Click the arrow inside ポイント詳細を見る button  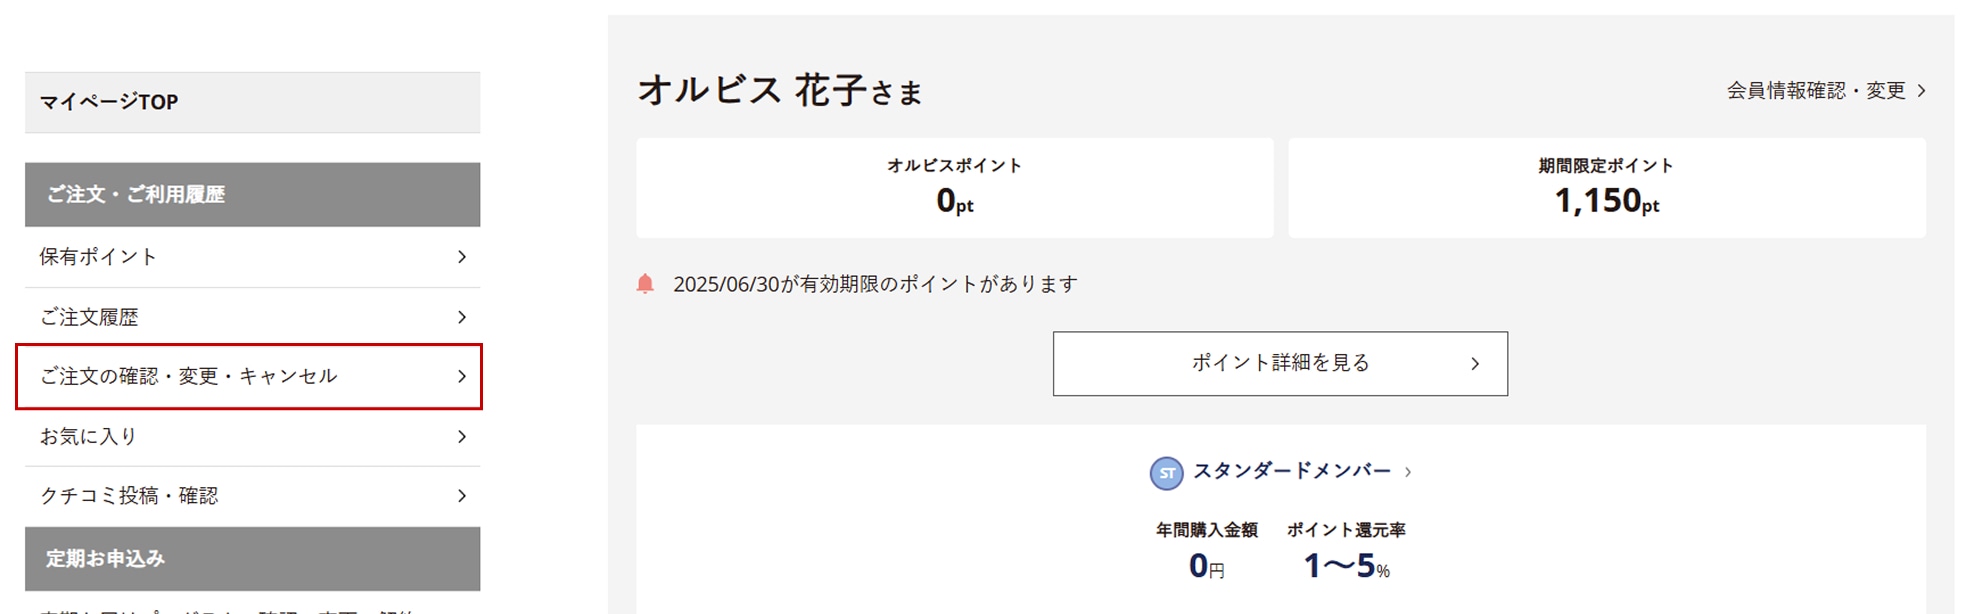(x=1474, y=364)
